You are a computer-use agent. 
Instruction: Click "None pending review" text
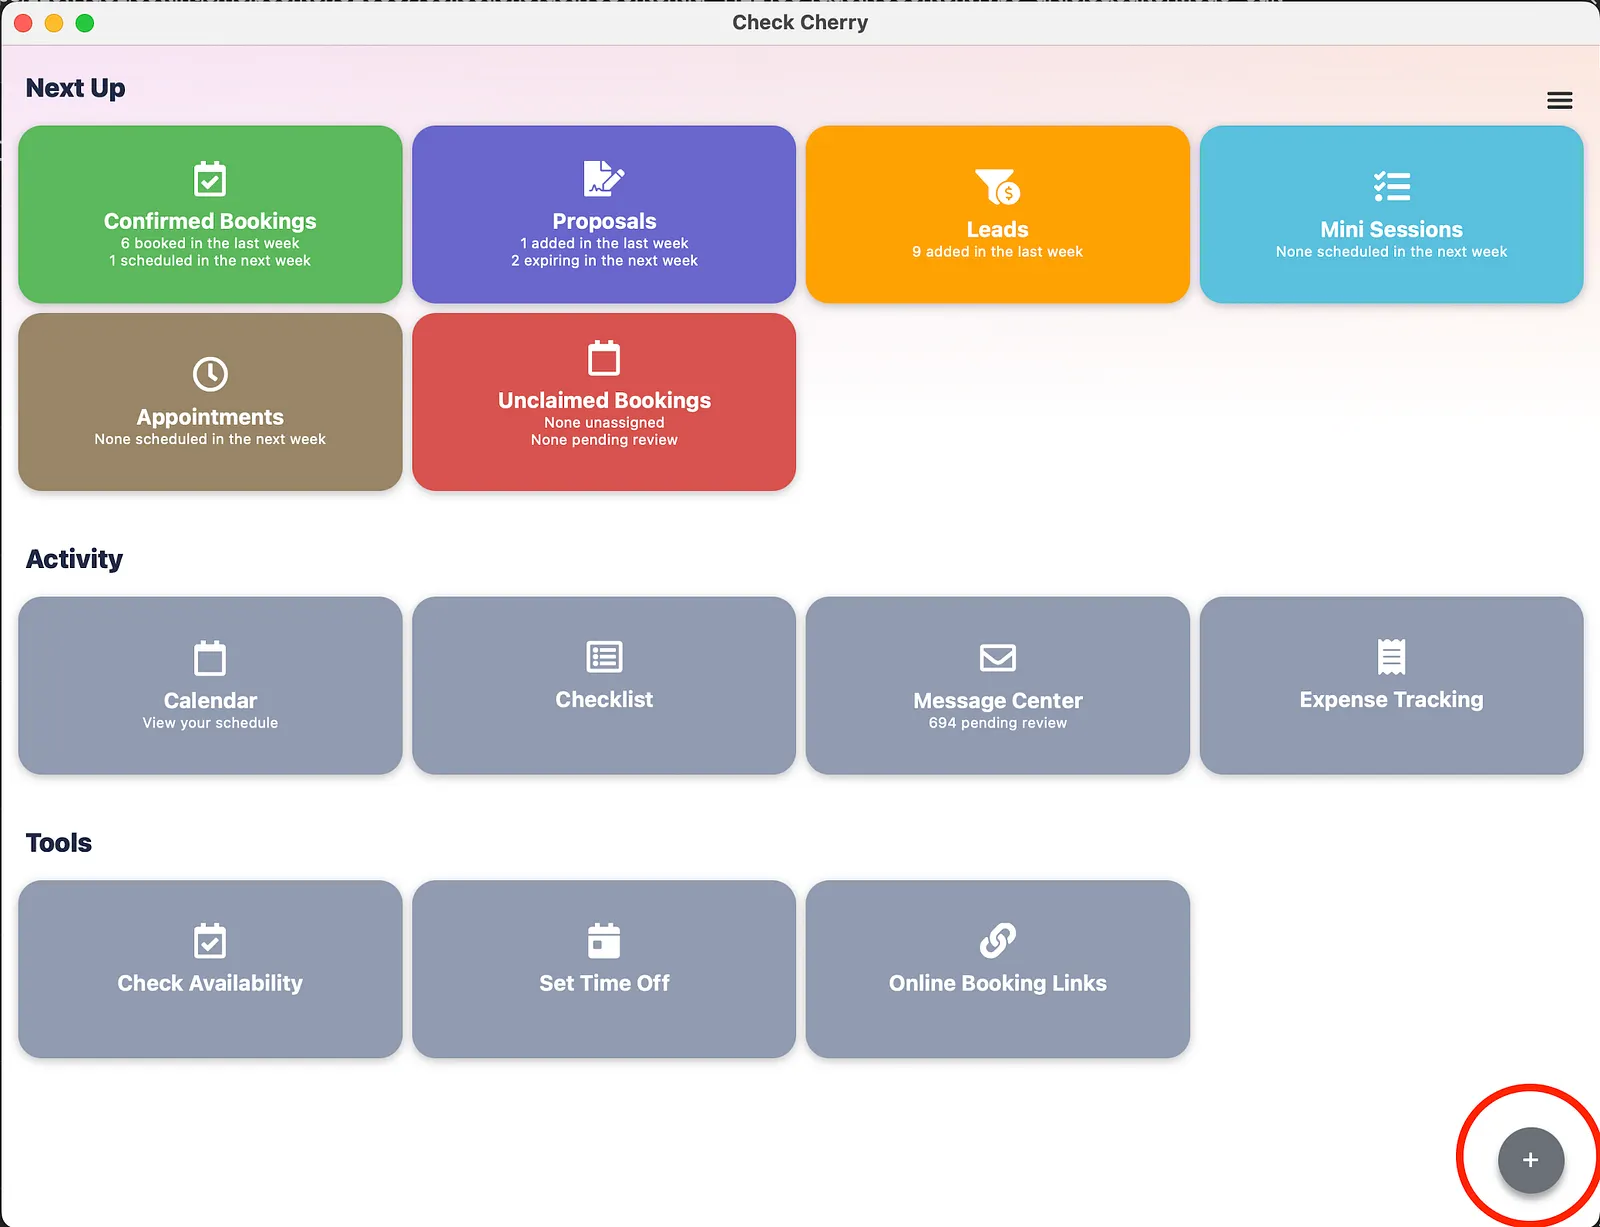(x=604, y=440)
